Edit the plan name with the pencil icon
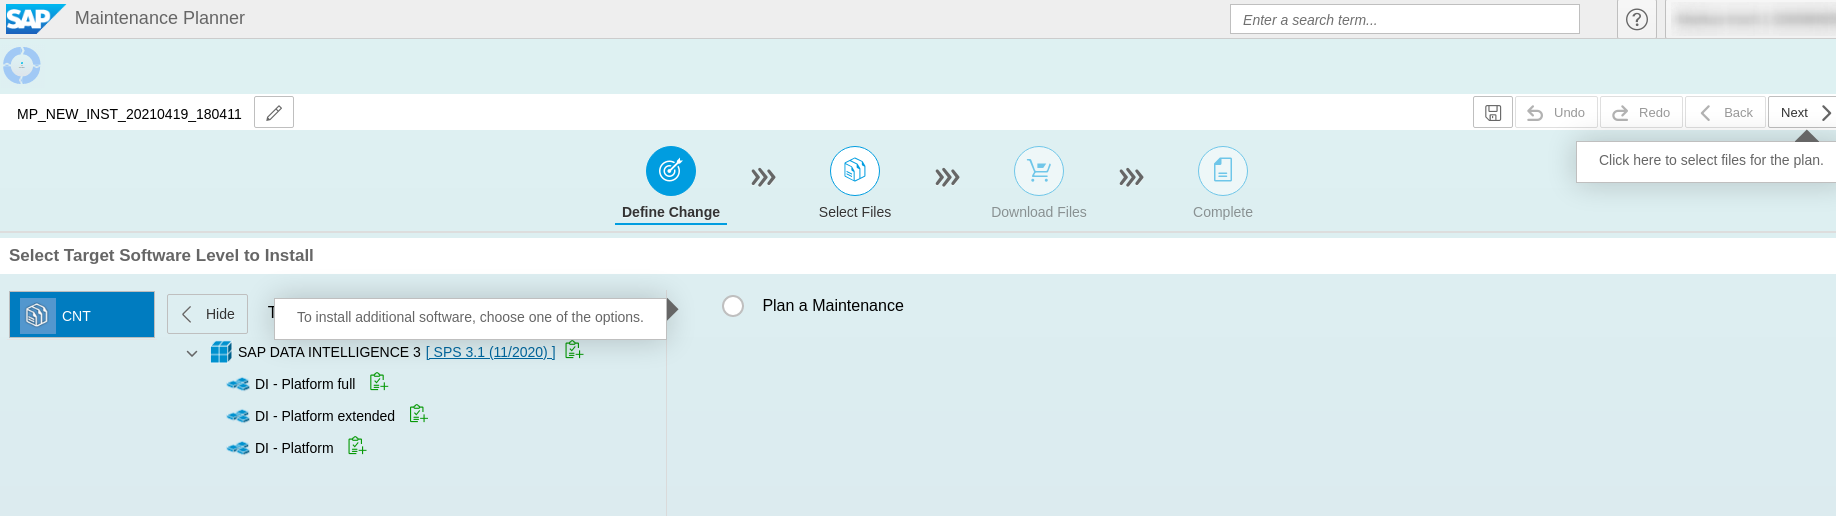 [x=274, y=113]
